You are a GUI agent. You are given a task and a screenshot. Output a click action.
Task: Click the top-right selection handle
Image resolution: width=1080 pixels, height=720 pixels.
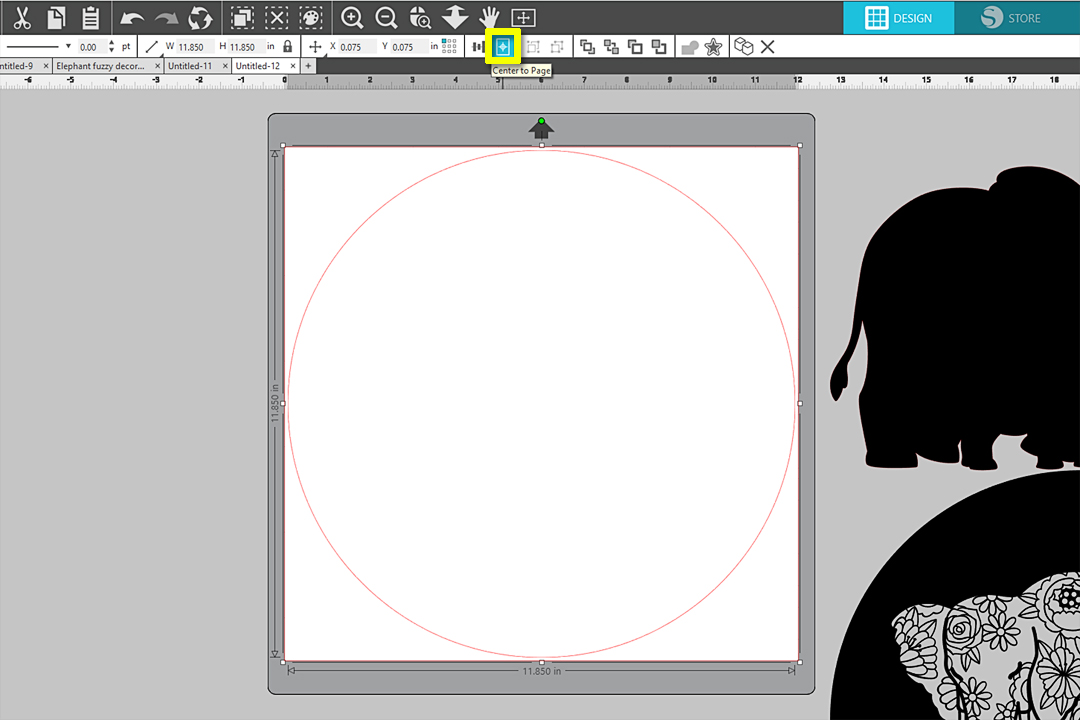800,145
